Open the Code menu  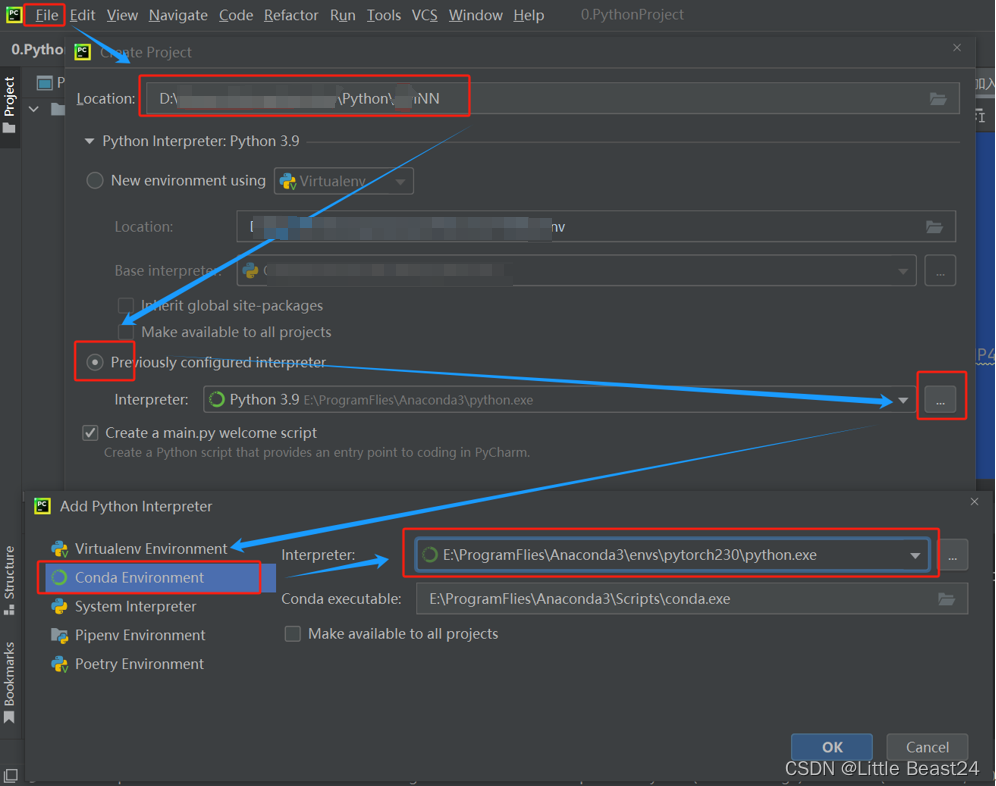(x=236, y=15)
